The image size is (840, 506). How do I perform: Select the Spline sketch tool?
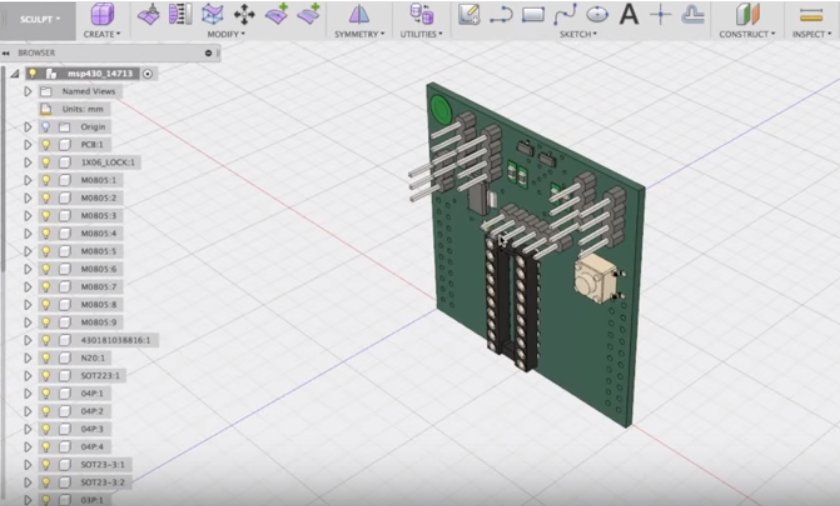565,14
